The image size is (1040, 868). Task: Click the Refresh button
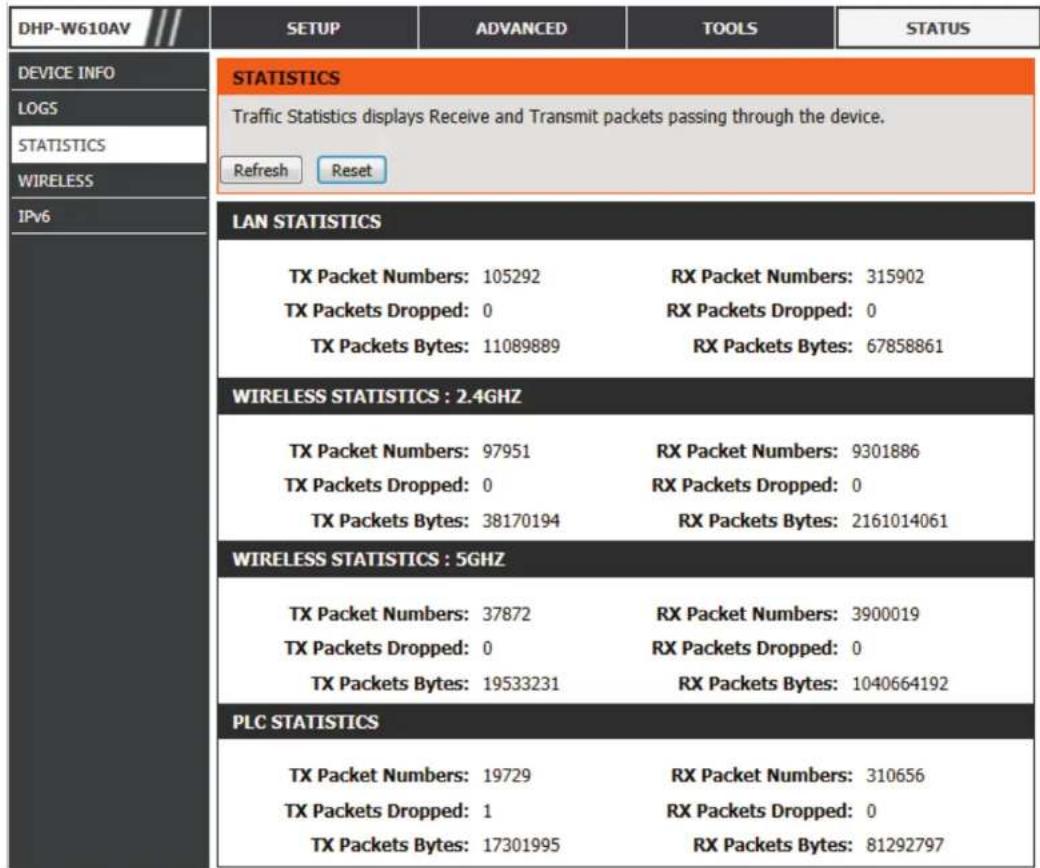click(261, 170)
